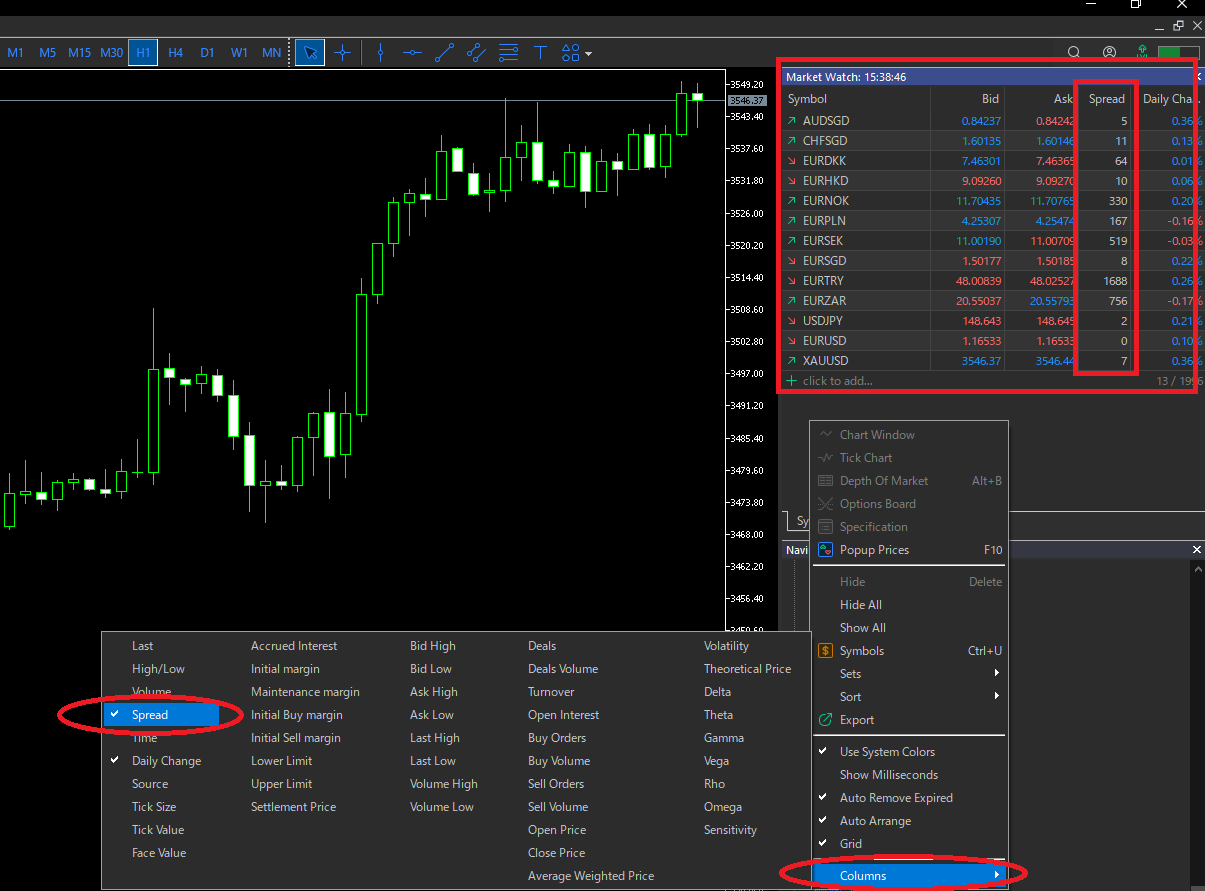Choose Symbols from the context menu
Screen dimensions: 1205x891
point(861,651)
